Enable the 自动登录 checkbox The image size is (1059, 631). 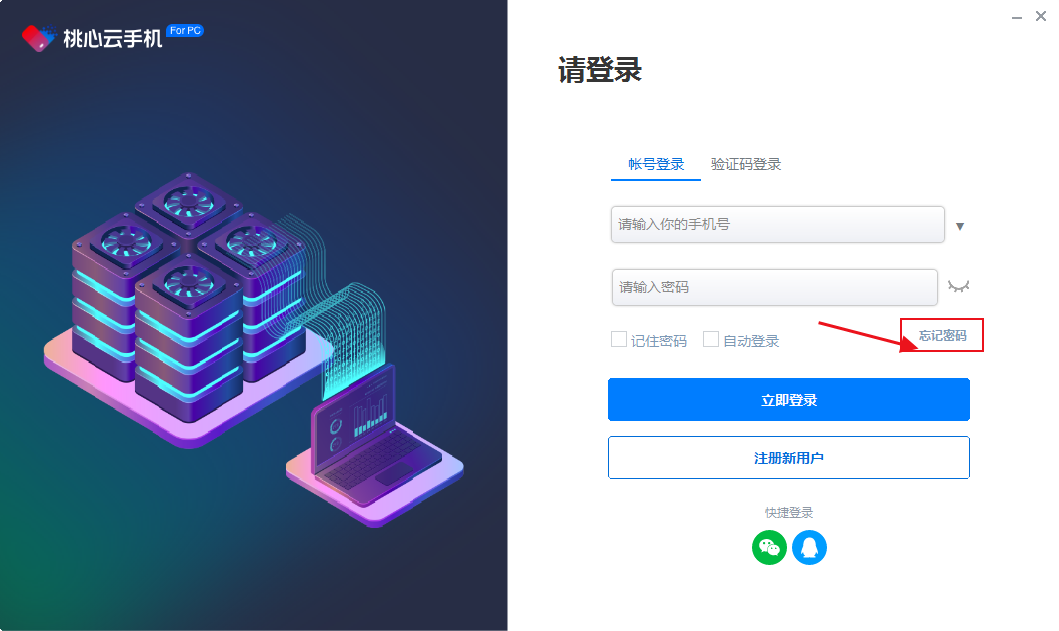[711, 339]
